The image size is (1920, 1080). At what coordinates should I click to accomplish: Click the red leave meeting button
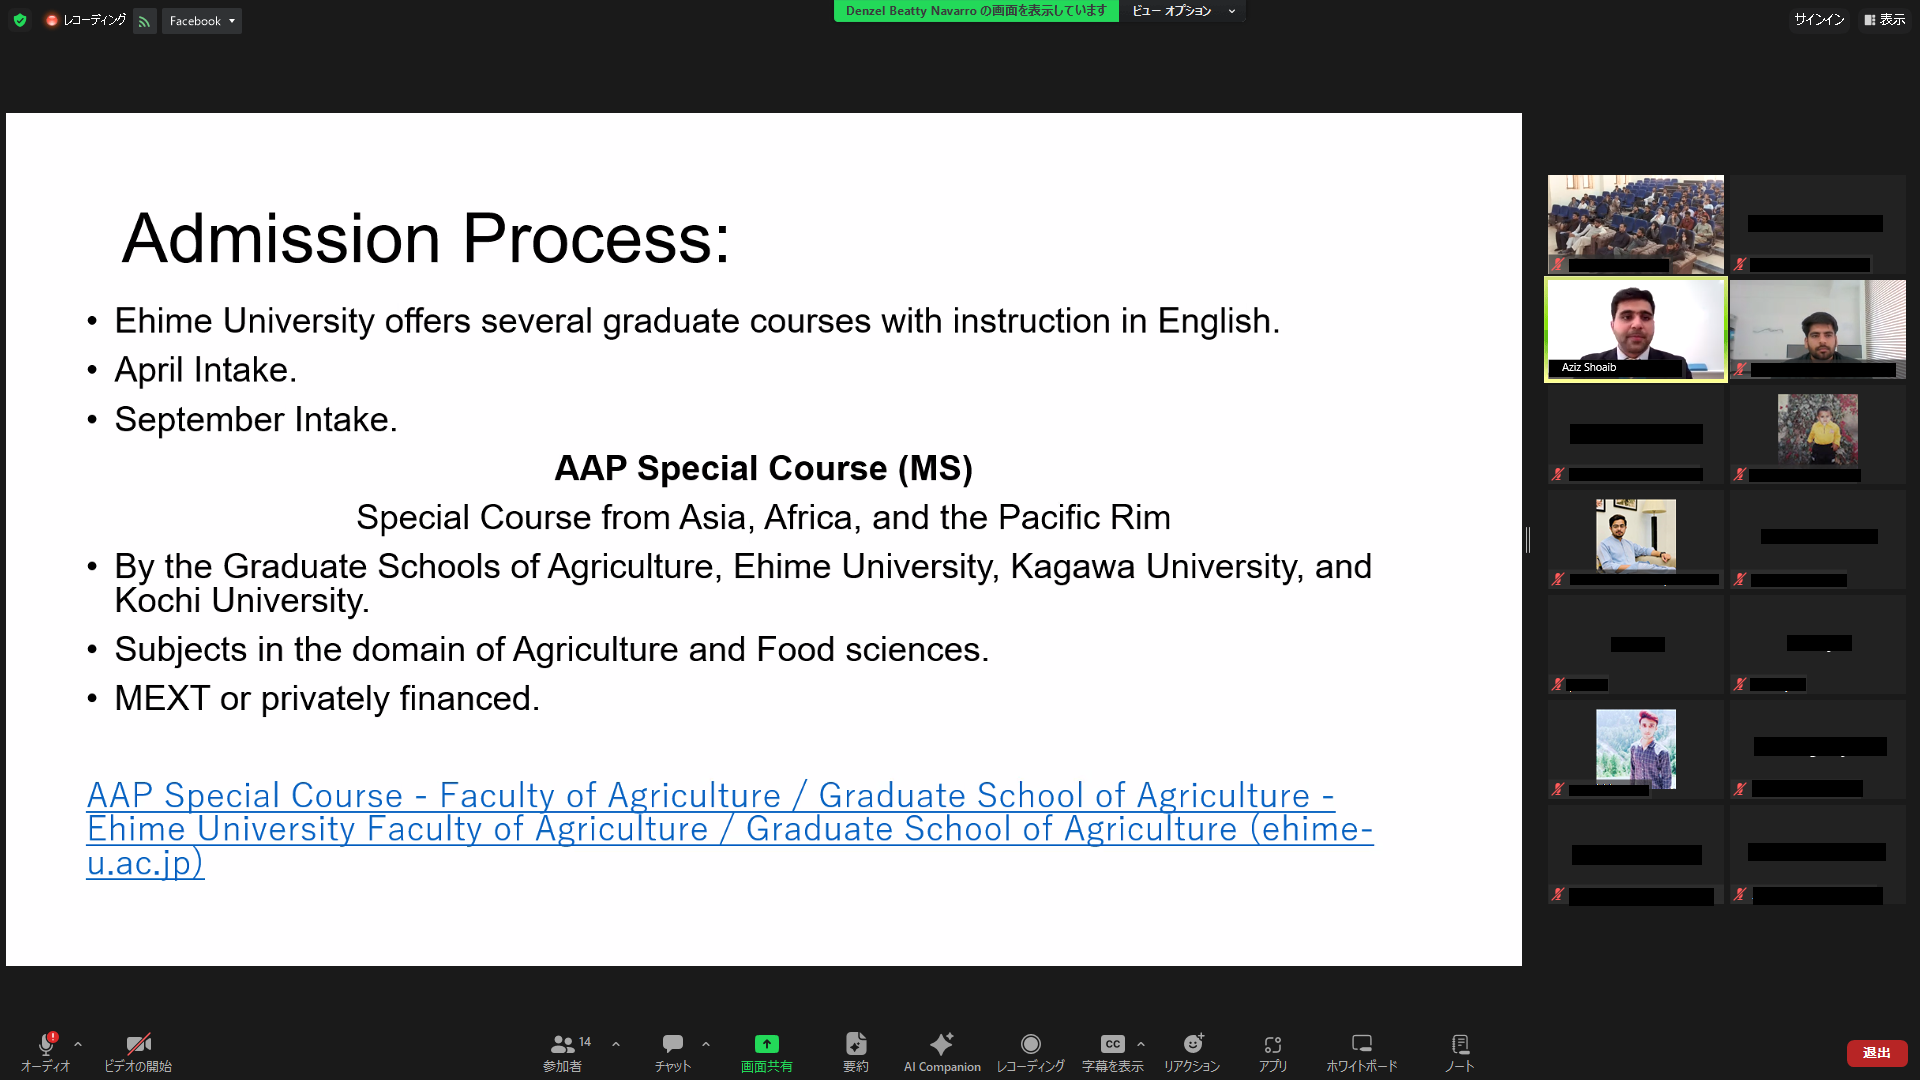point(1876,1053)
